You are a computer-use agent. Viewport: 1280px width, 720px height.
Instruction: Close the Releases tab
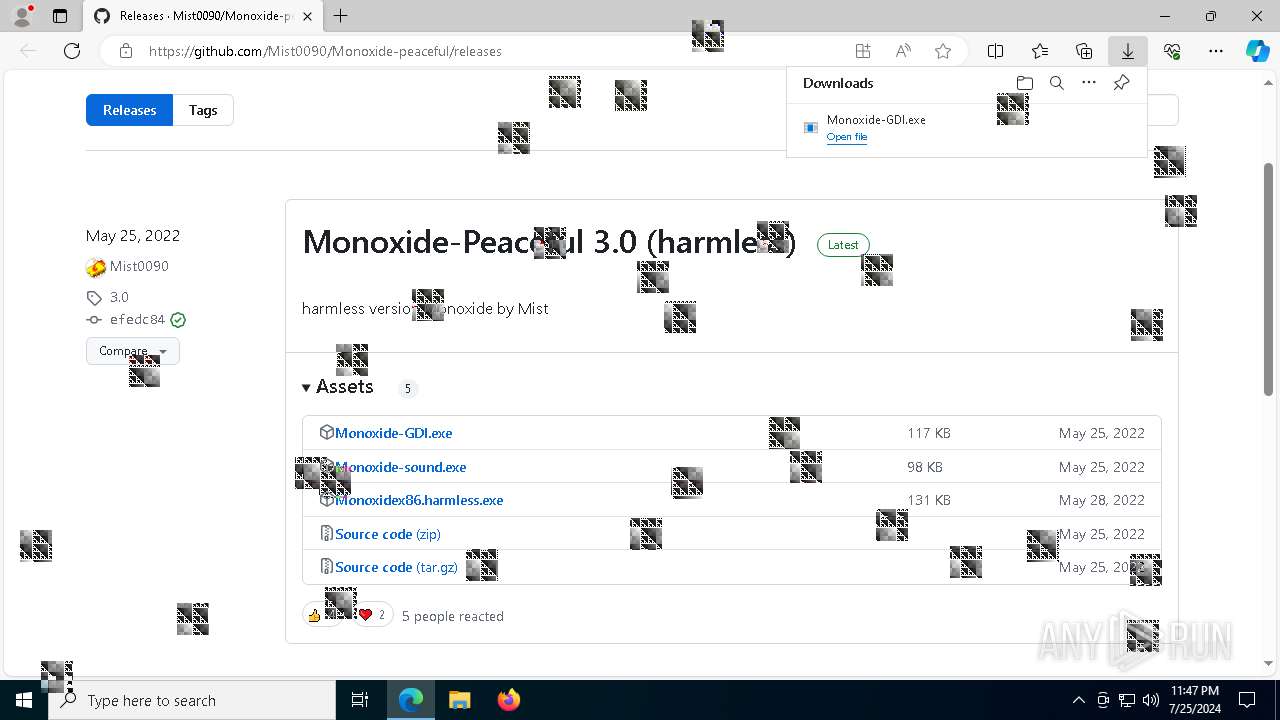[x=307, y=16]
